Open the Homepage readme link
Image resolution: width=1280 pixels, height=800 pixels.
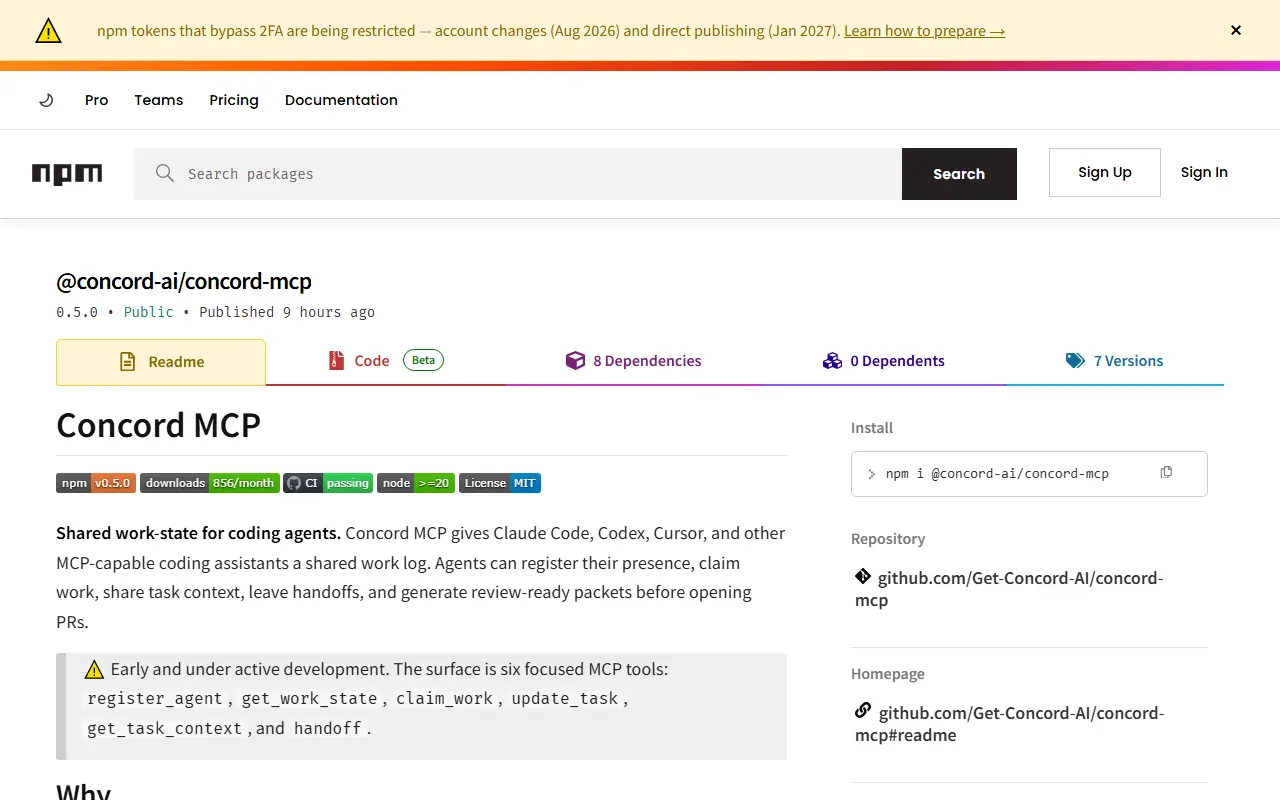(1009, 724)
